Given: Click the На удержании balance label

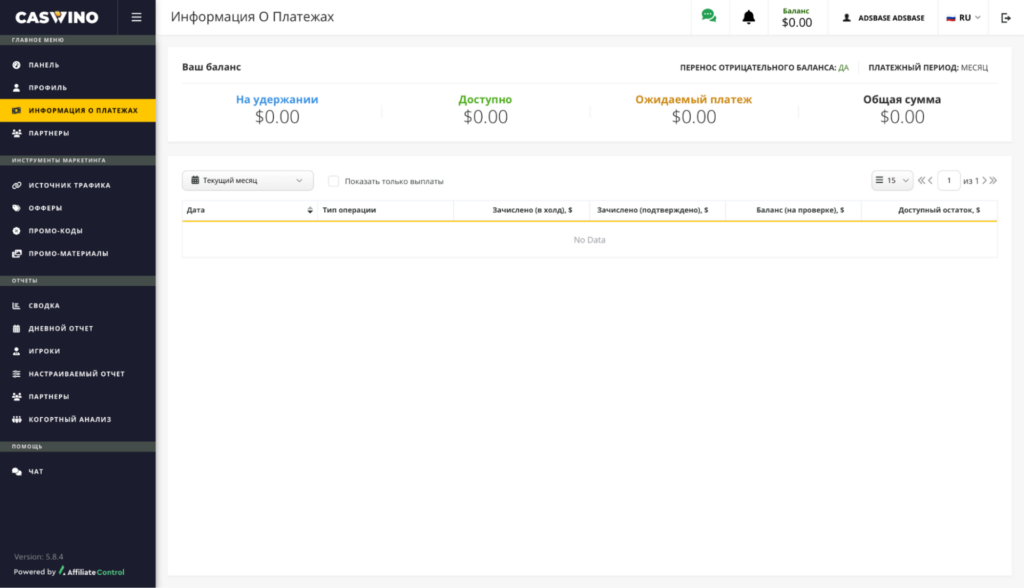Looking at the screenshot, I should (x=277, y=99).
